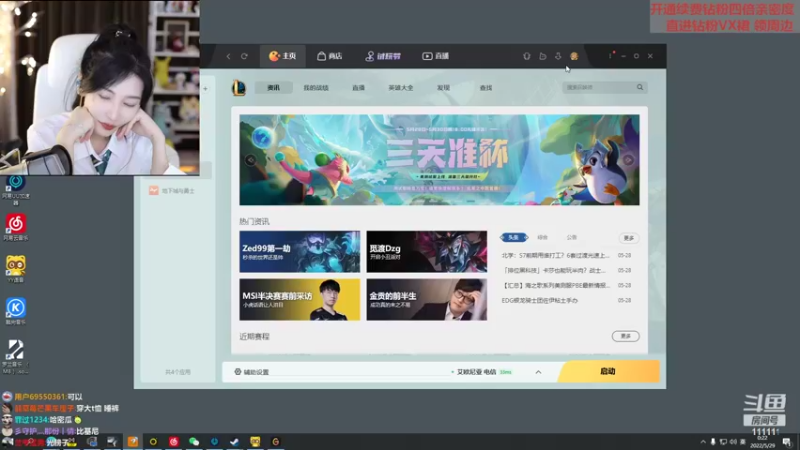Open the 「排位黑科技」 news headline
Screen dimensions: 800x450
point(554,270)
